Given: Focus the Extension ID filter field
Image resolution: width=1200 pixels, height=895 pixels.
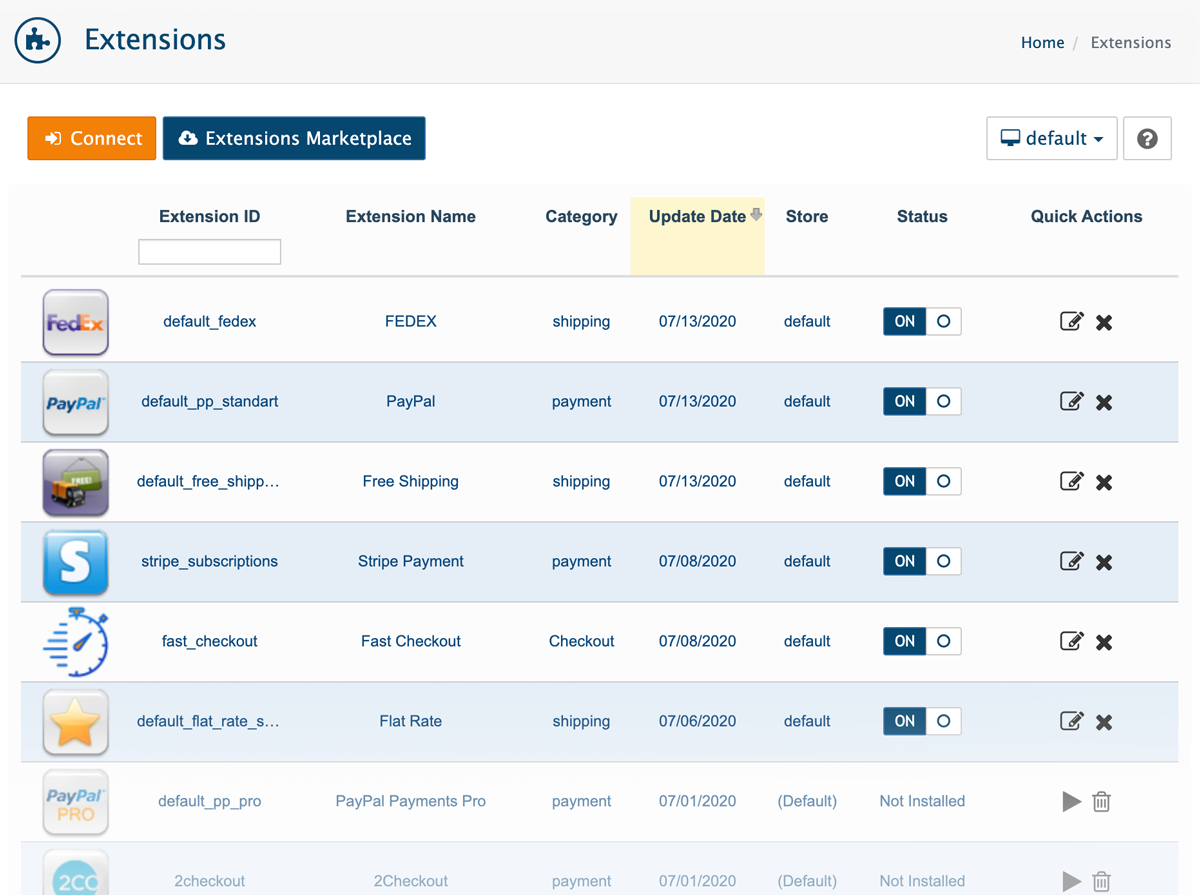Looking at the screenshot, I should [210, 252].
